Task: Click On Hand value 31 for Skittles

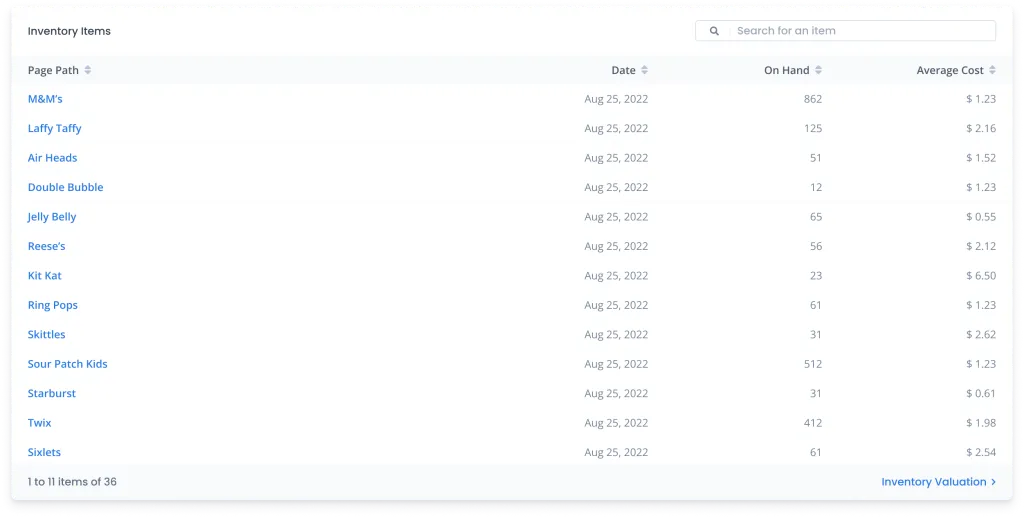Action: click(x=816, y=334)
